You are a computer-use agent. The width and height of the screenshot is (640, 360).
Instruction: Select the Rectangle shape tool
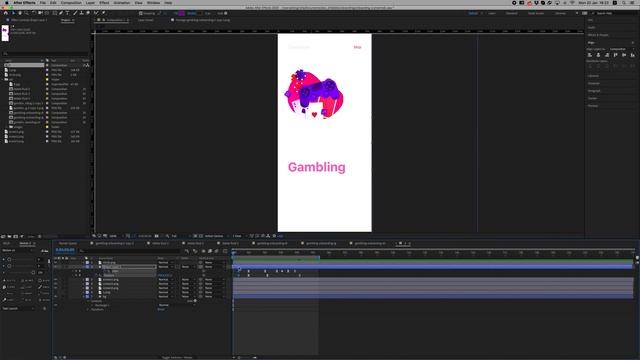click(55, 13)
